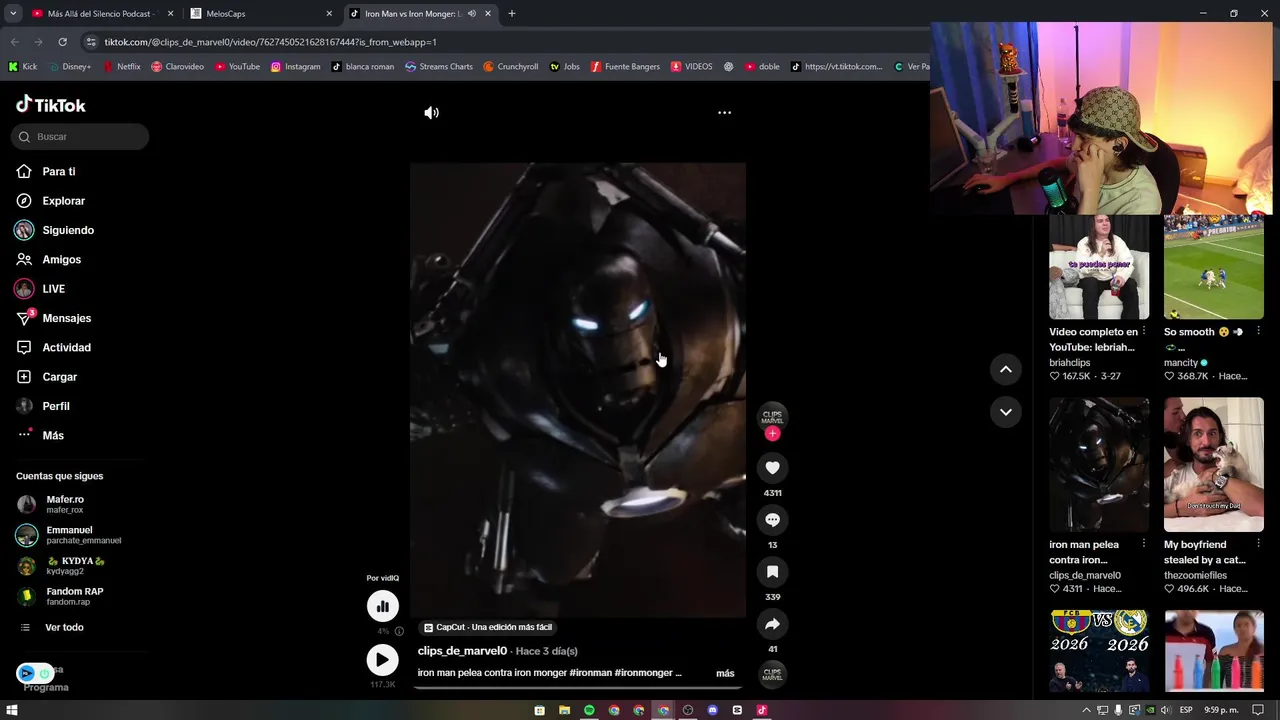Click the TikTok logo
Viewport: 1280px width, 720px height.
tap(51, 105)
